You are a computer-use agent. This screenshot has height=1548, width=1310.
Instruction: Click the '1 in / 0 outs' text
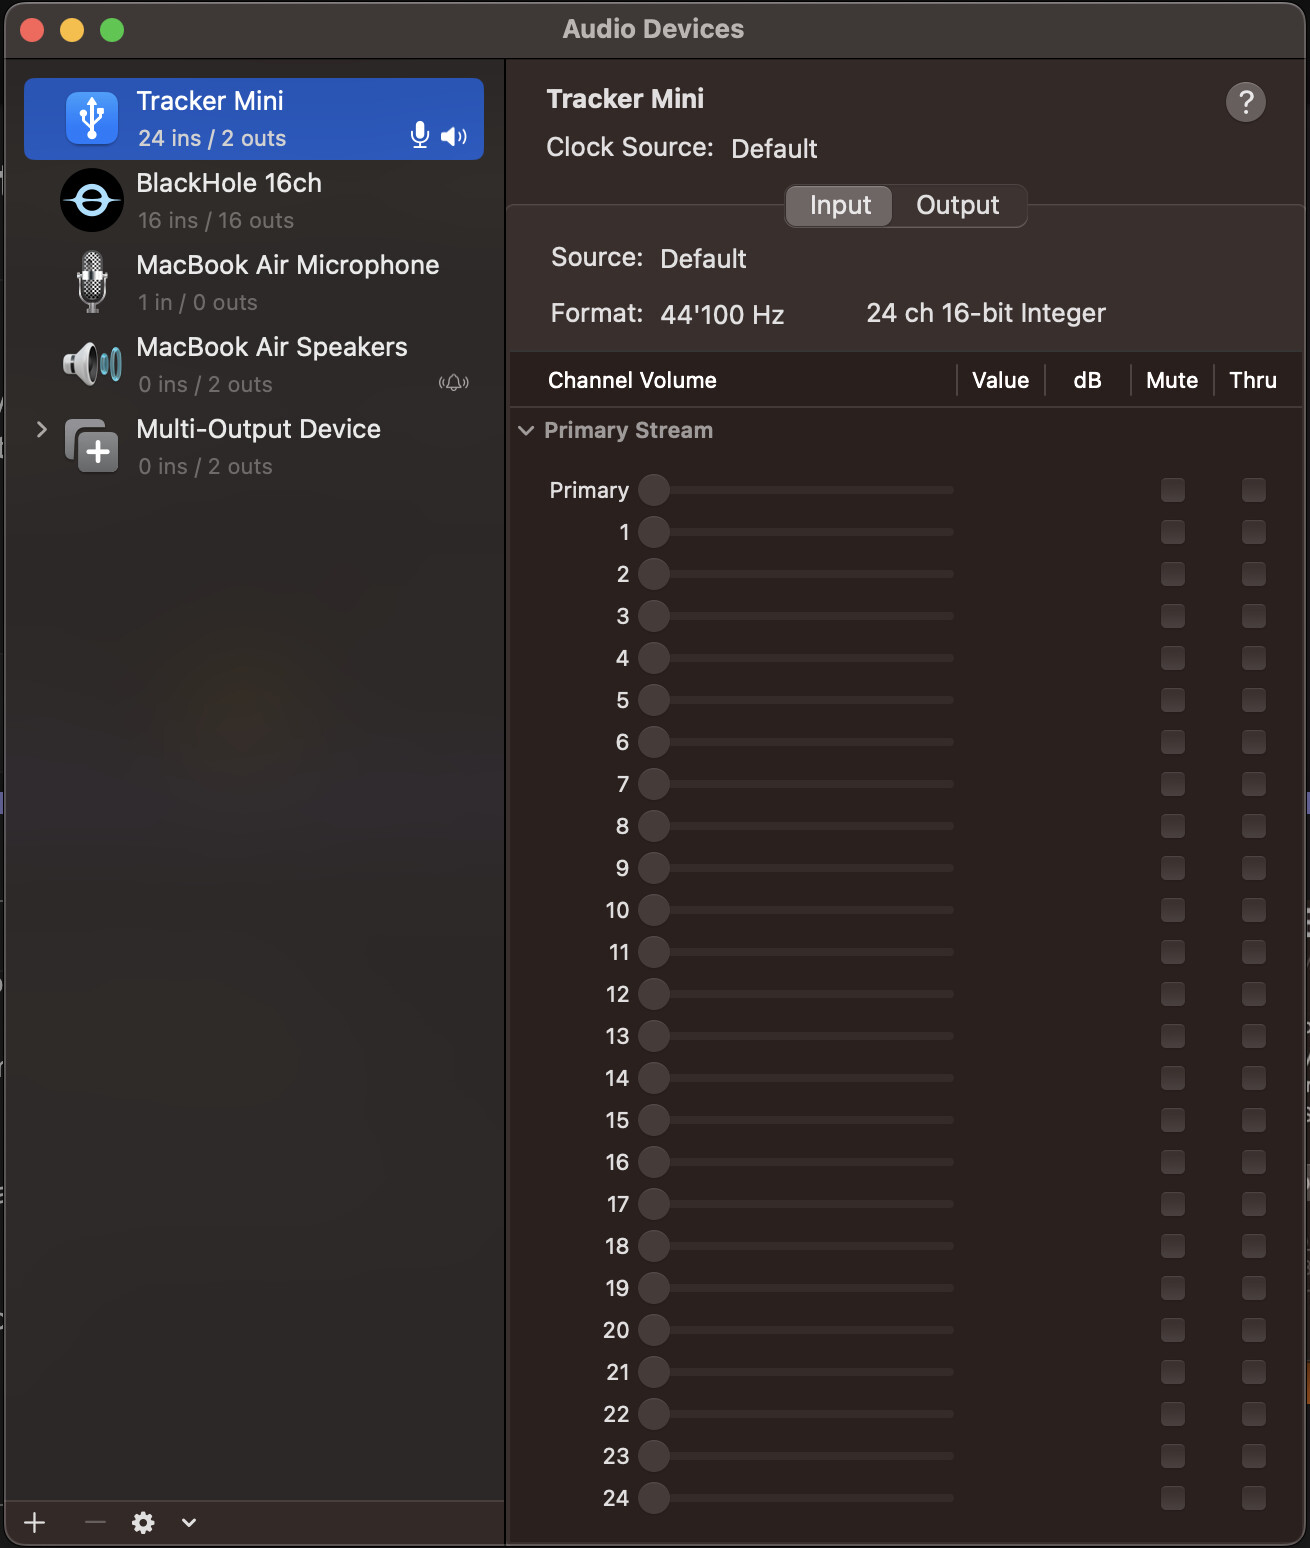point(198,302)
